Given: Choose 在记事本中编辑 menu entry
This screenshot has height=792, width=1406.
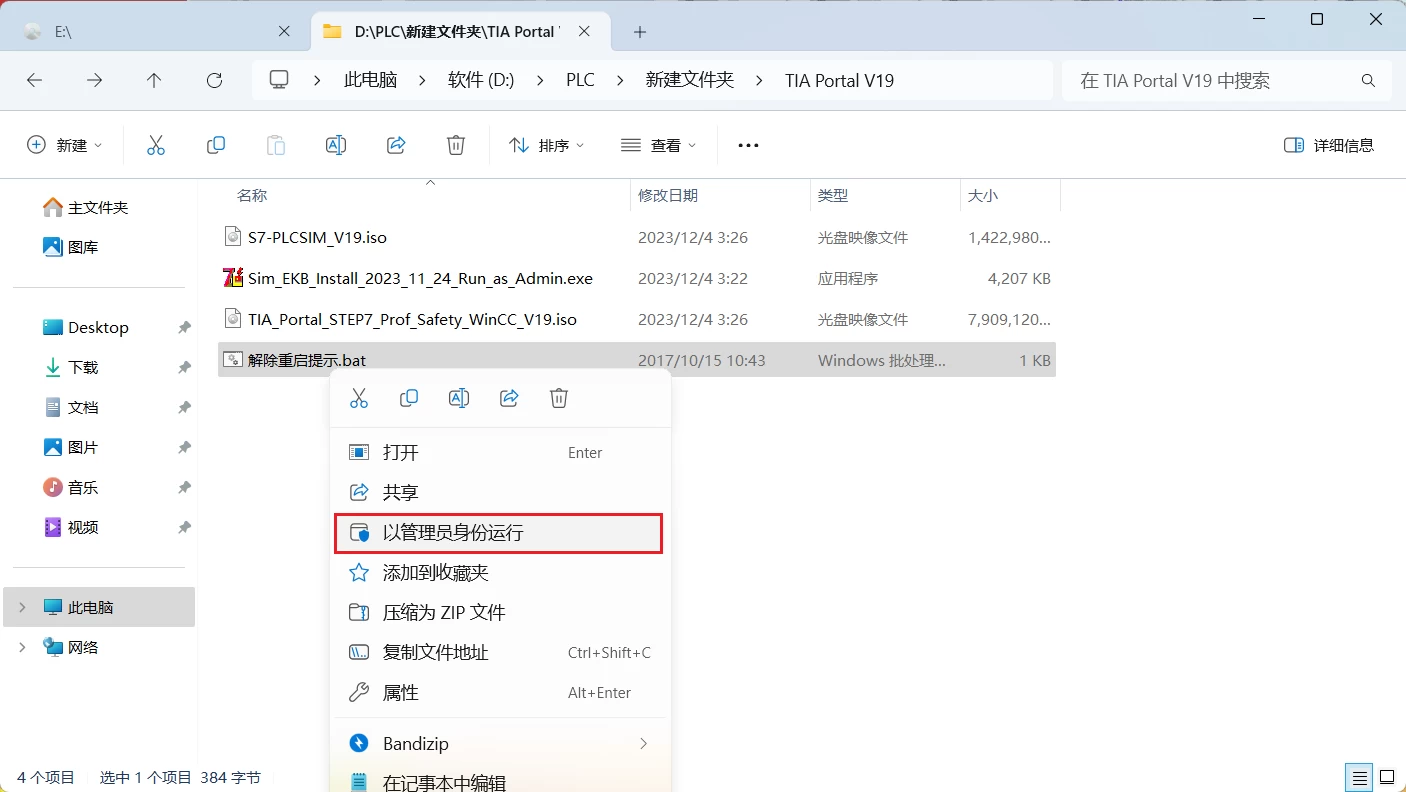Looking at the screenshot, I should pyautogui.click(x=500, y=781).
